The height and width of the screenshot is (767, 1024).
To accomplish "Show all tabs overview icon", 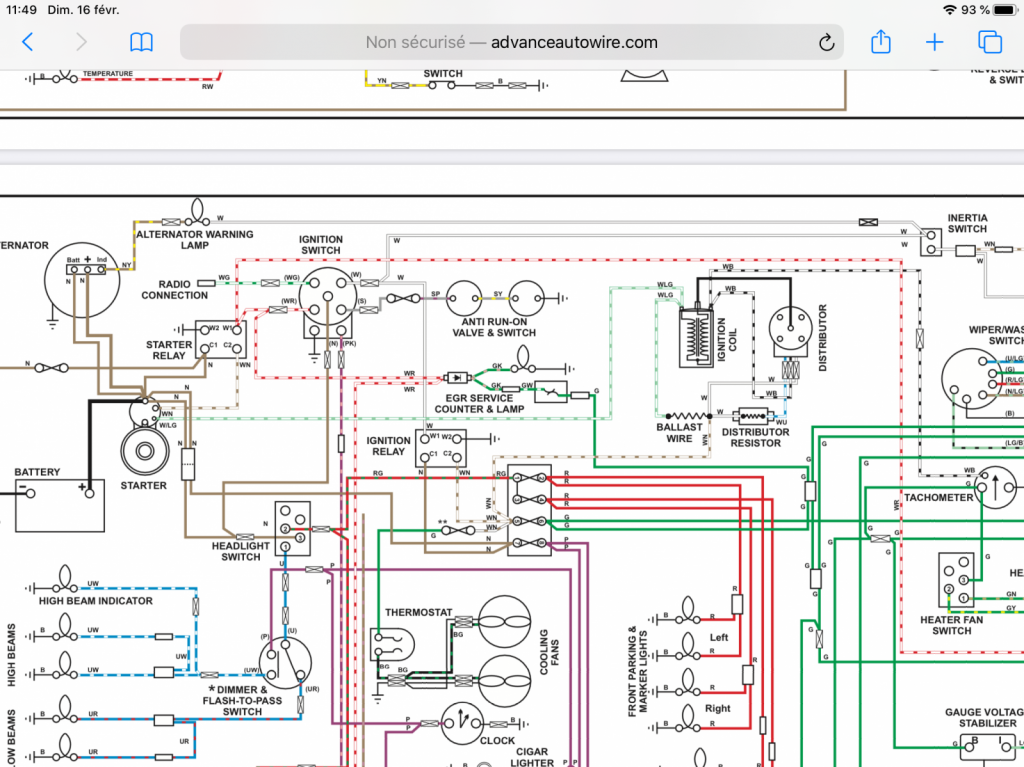I will coord(989,42).
